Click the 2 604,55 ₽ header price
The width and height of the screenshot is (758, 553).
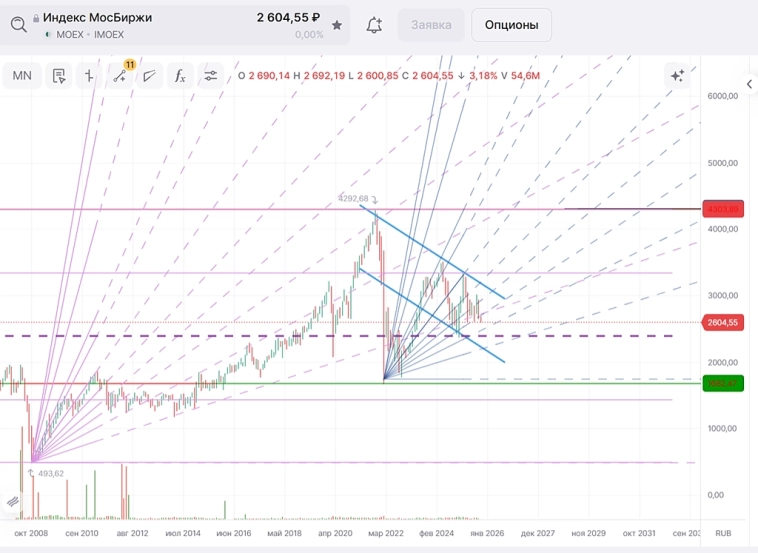288,17
